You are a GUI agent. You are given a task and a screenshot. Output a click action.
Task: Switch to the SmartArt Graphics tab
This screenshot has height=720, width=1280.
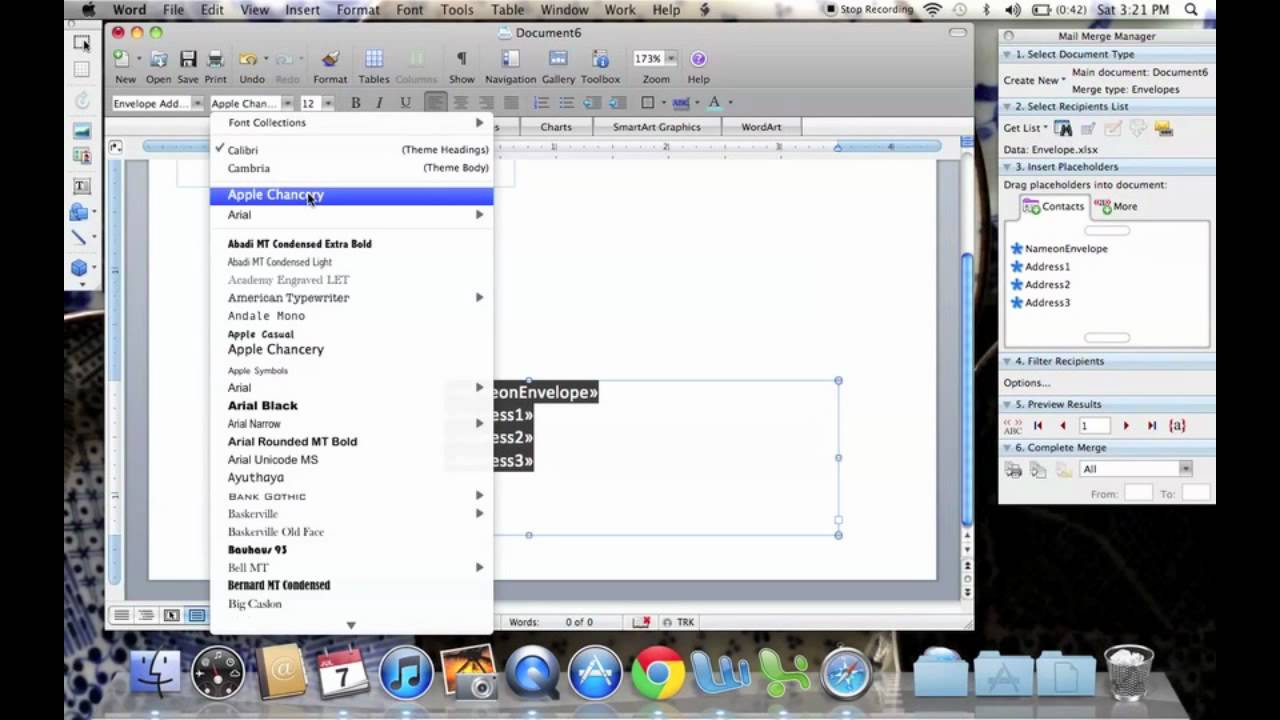[x=657, y=127]
